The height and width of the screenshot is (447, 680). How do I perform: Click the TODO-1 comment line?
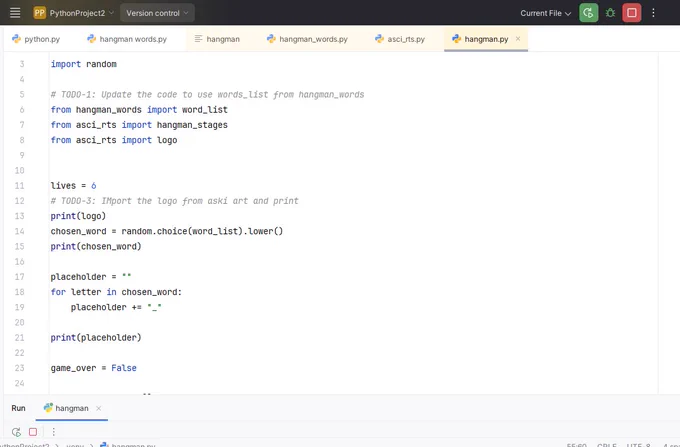click(207, 95)
